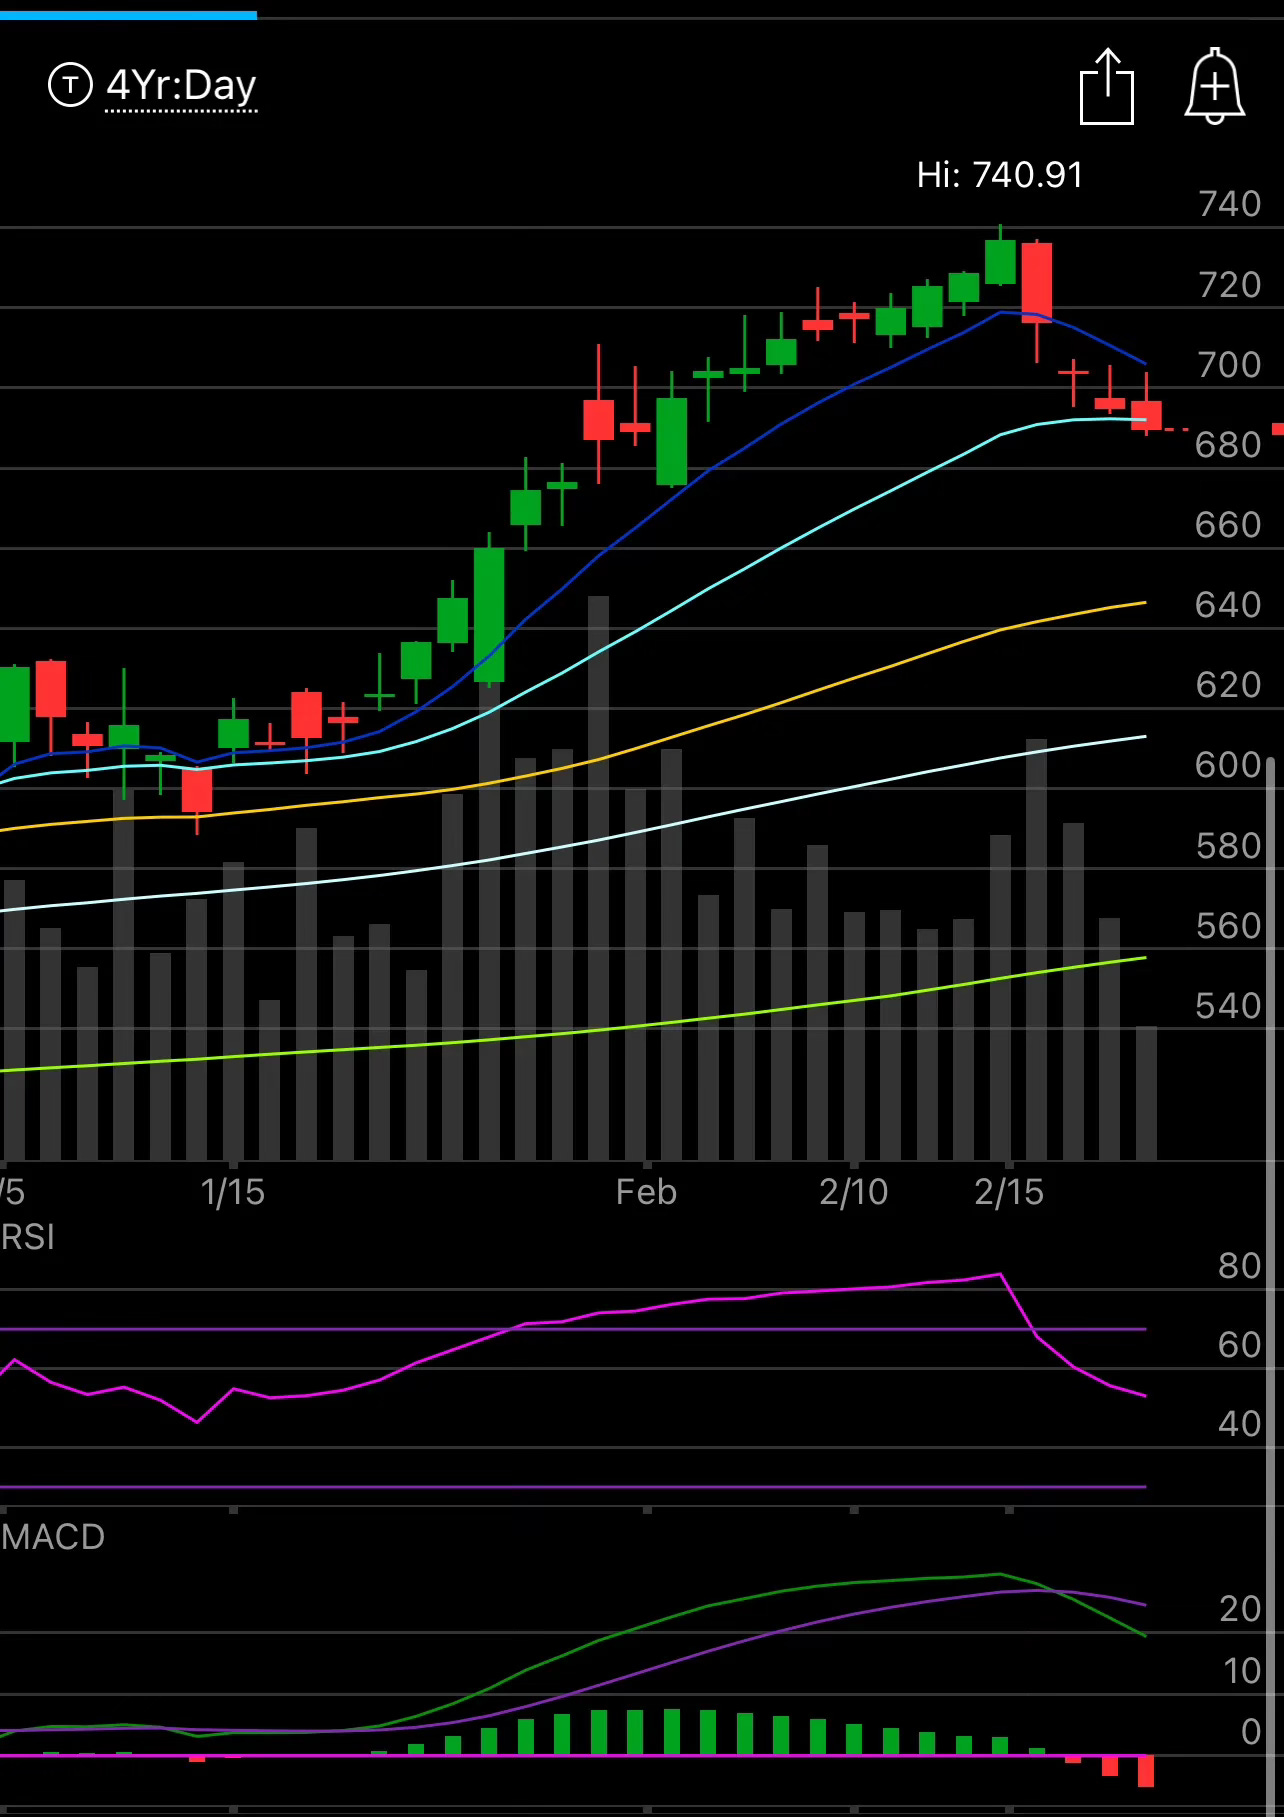Tap the 620 price axis label
1284x1817 pixels.
tap(1229, 685)
